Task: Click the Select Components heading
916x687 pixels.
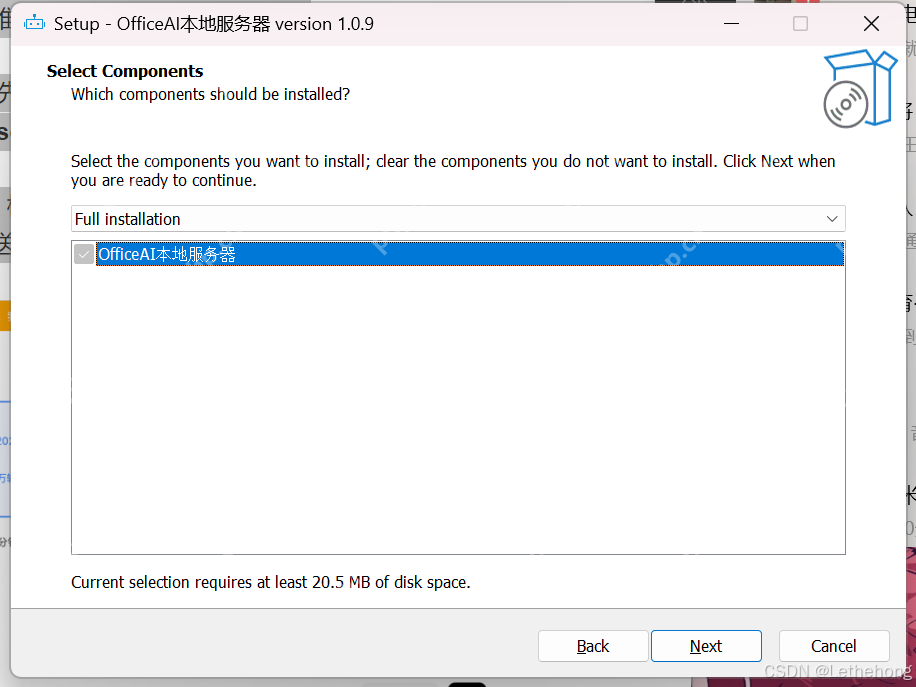Action: (x=125, y=71)
